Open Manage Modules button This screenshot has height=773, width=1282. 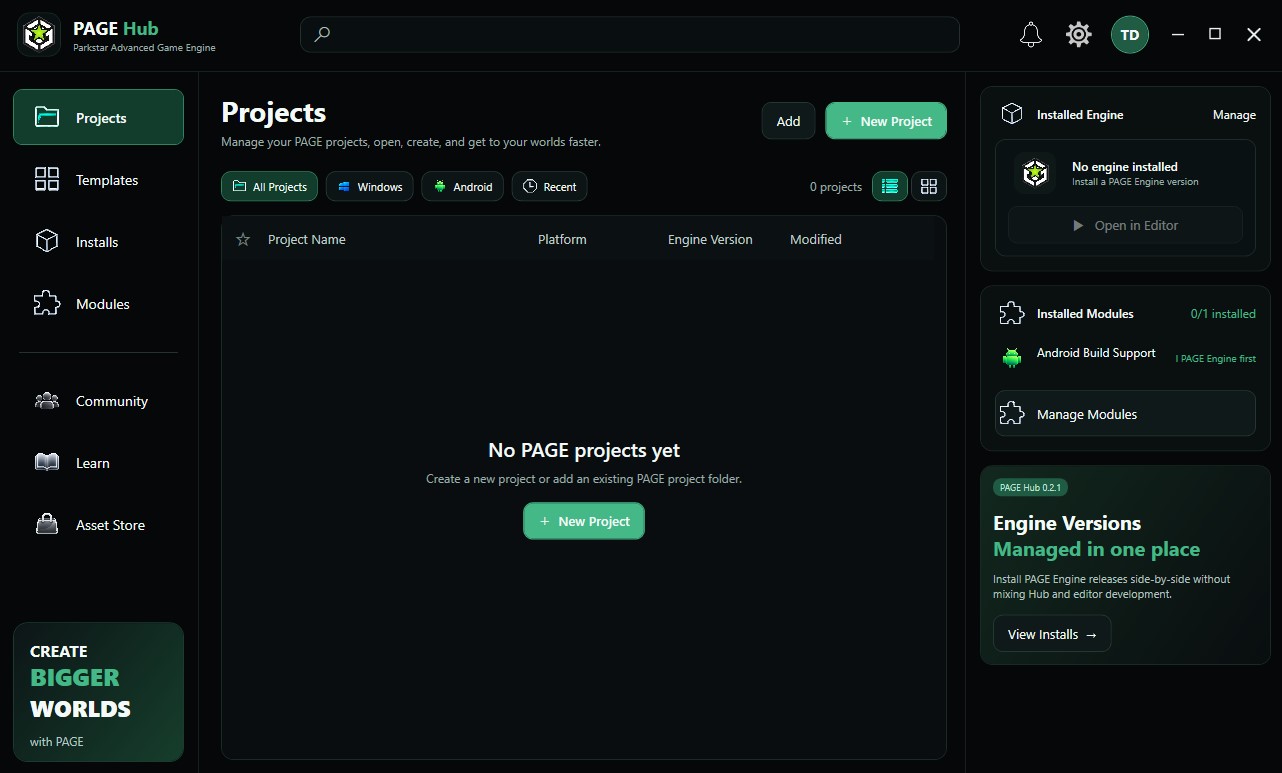(1125, 414)
